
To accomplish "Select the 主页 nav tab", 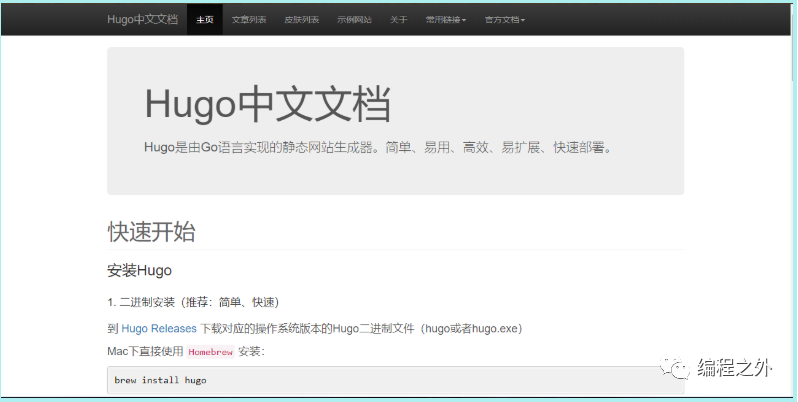I will coord(205,20).
